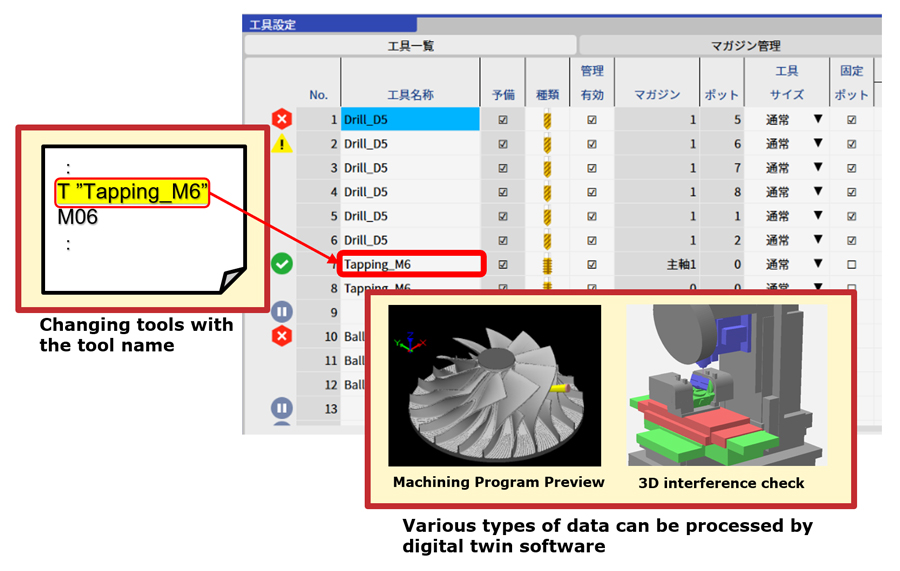
Task: Enable the 固定ポット checkbox for Tapping_M6 row 7
Action: click(851, 264)
